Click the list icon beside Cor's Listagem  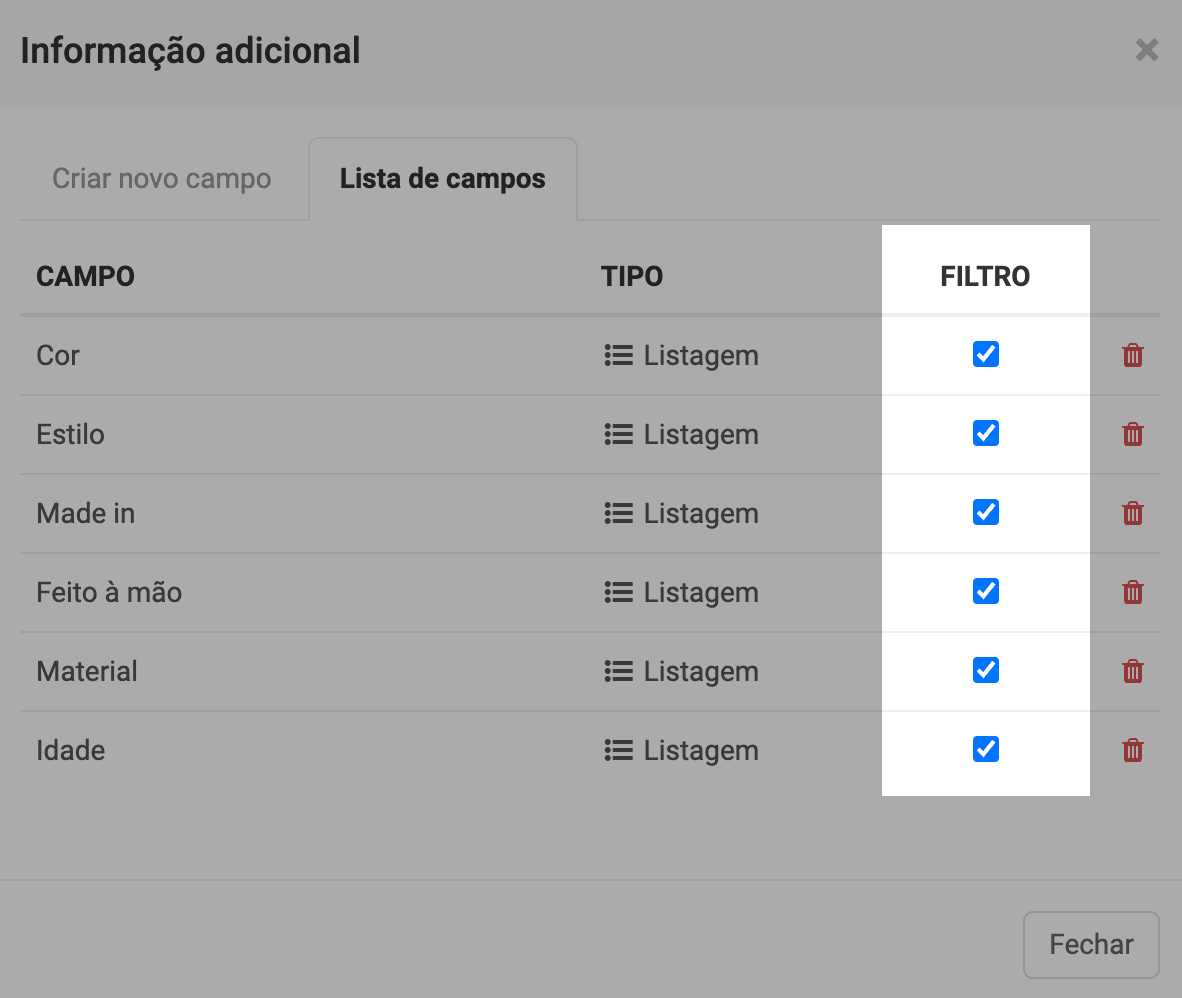(619, 355)
